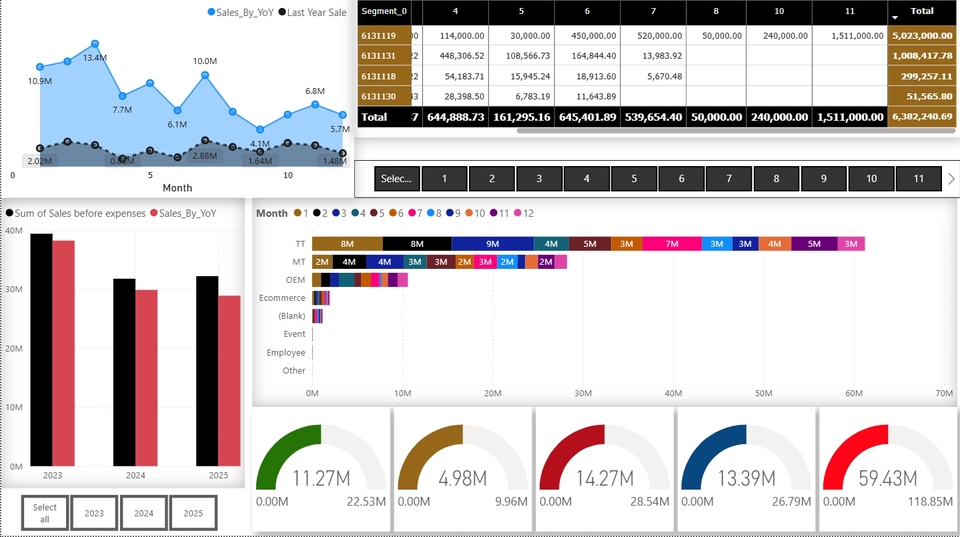Click the Month 12 pink legend dot

[517, 213]
